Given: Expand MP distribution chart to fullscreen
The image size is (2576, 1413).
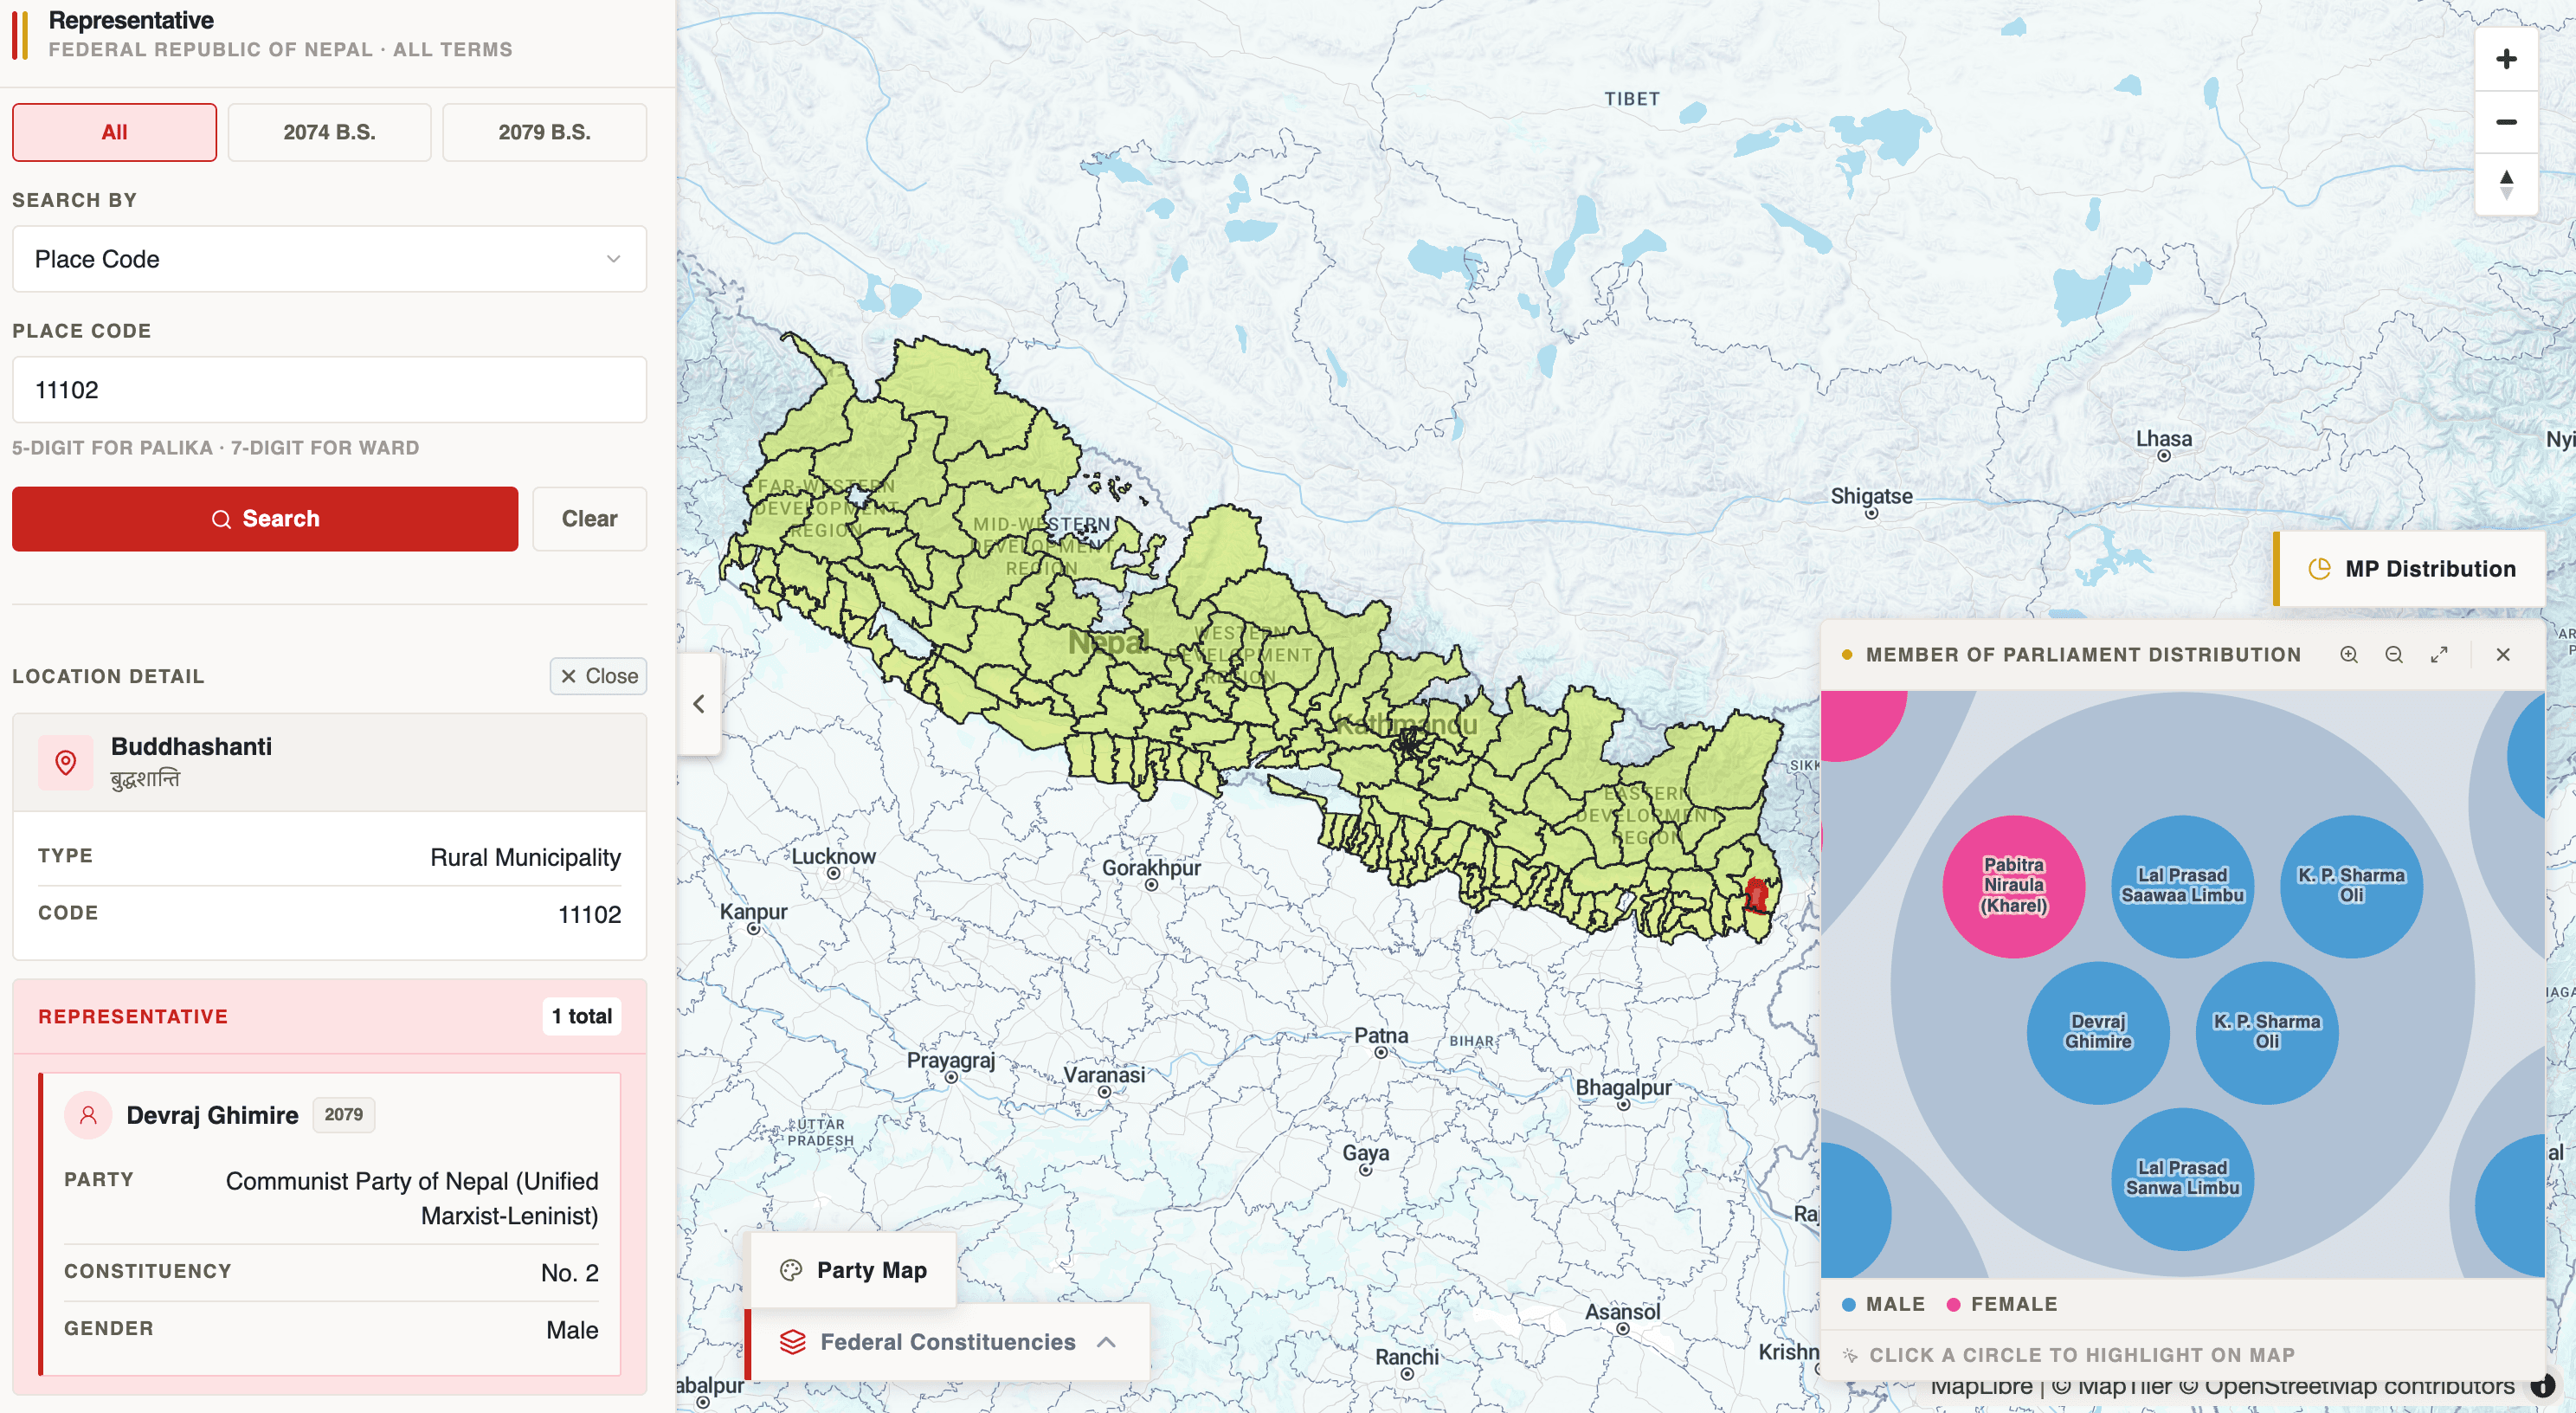Looking at the screenshot, I should point(2439,654).
